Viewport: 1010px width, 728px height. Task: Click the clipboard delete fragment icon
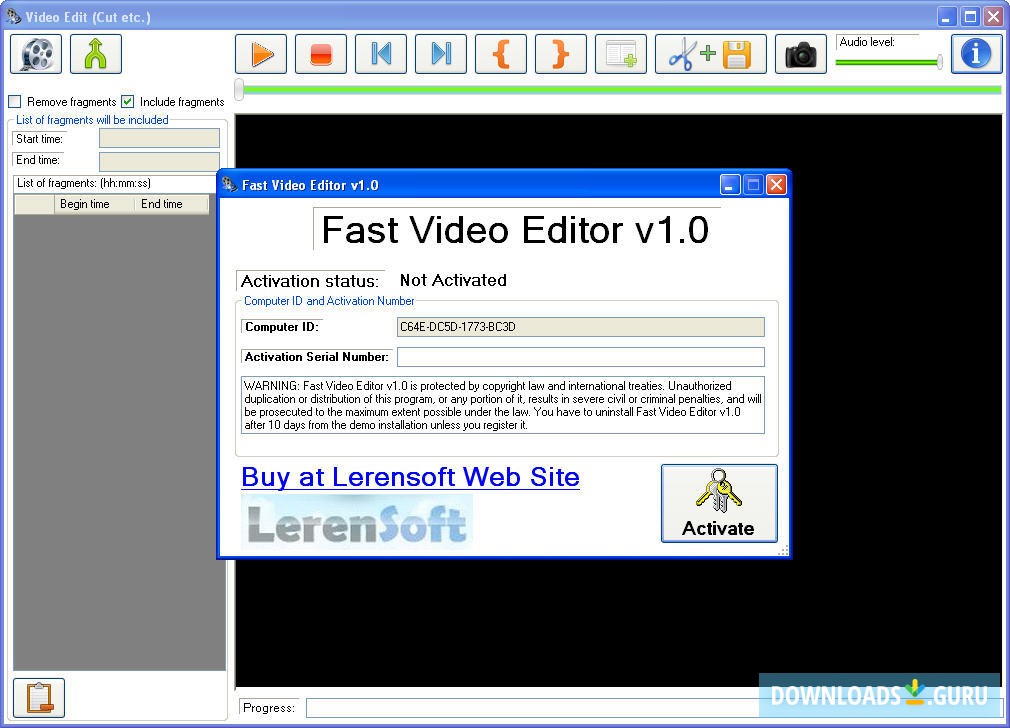(39, 698)
